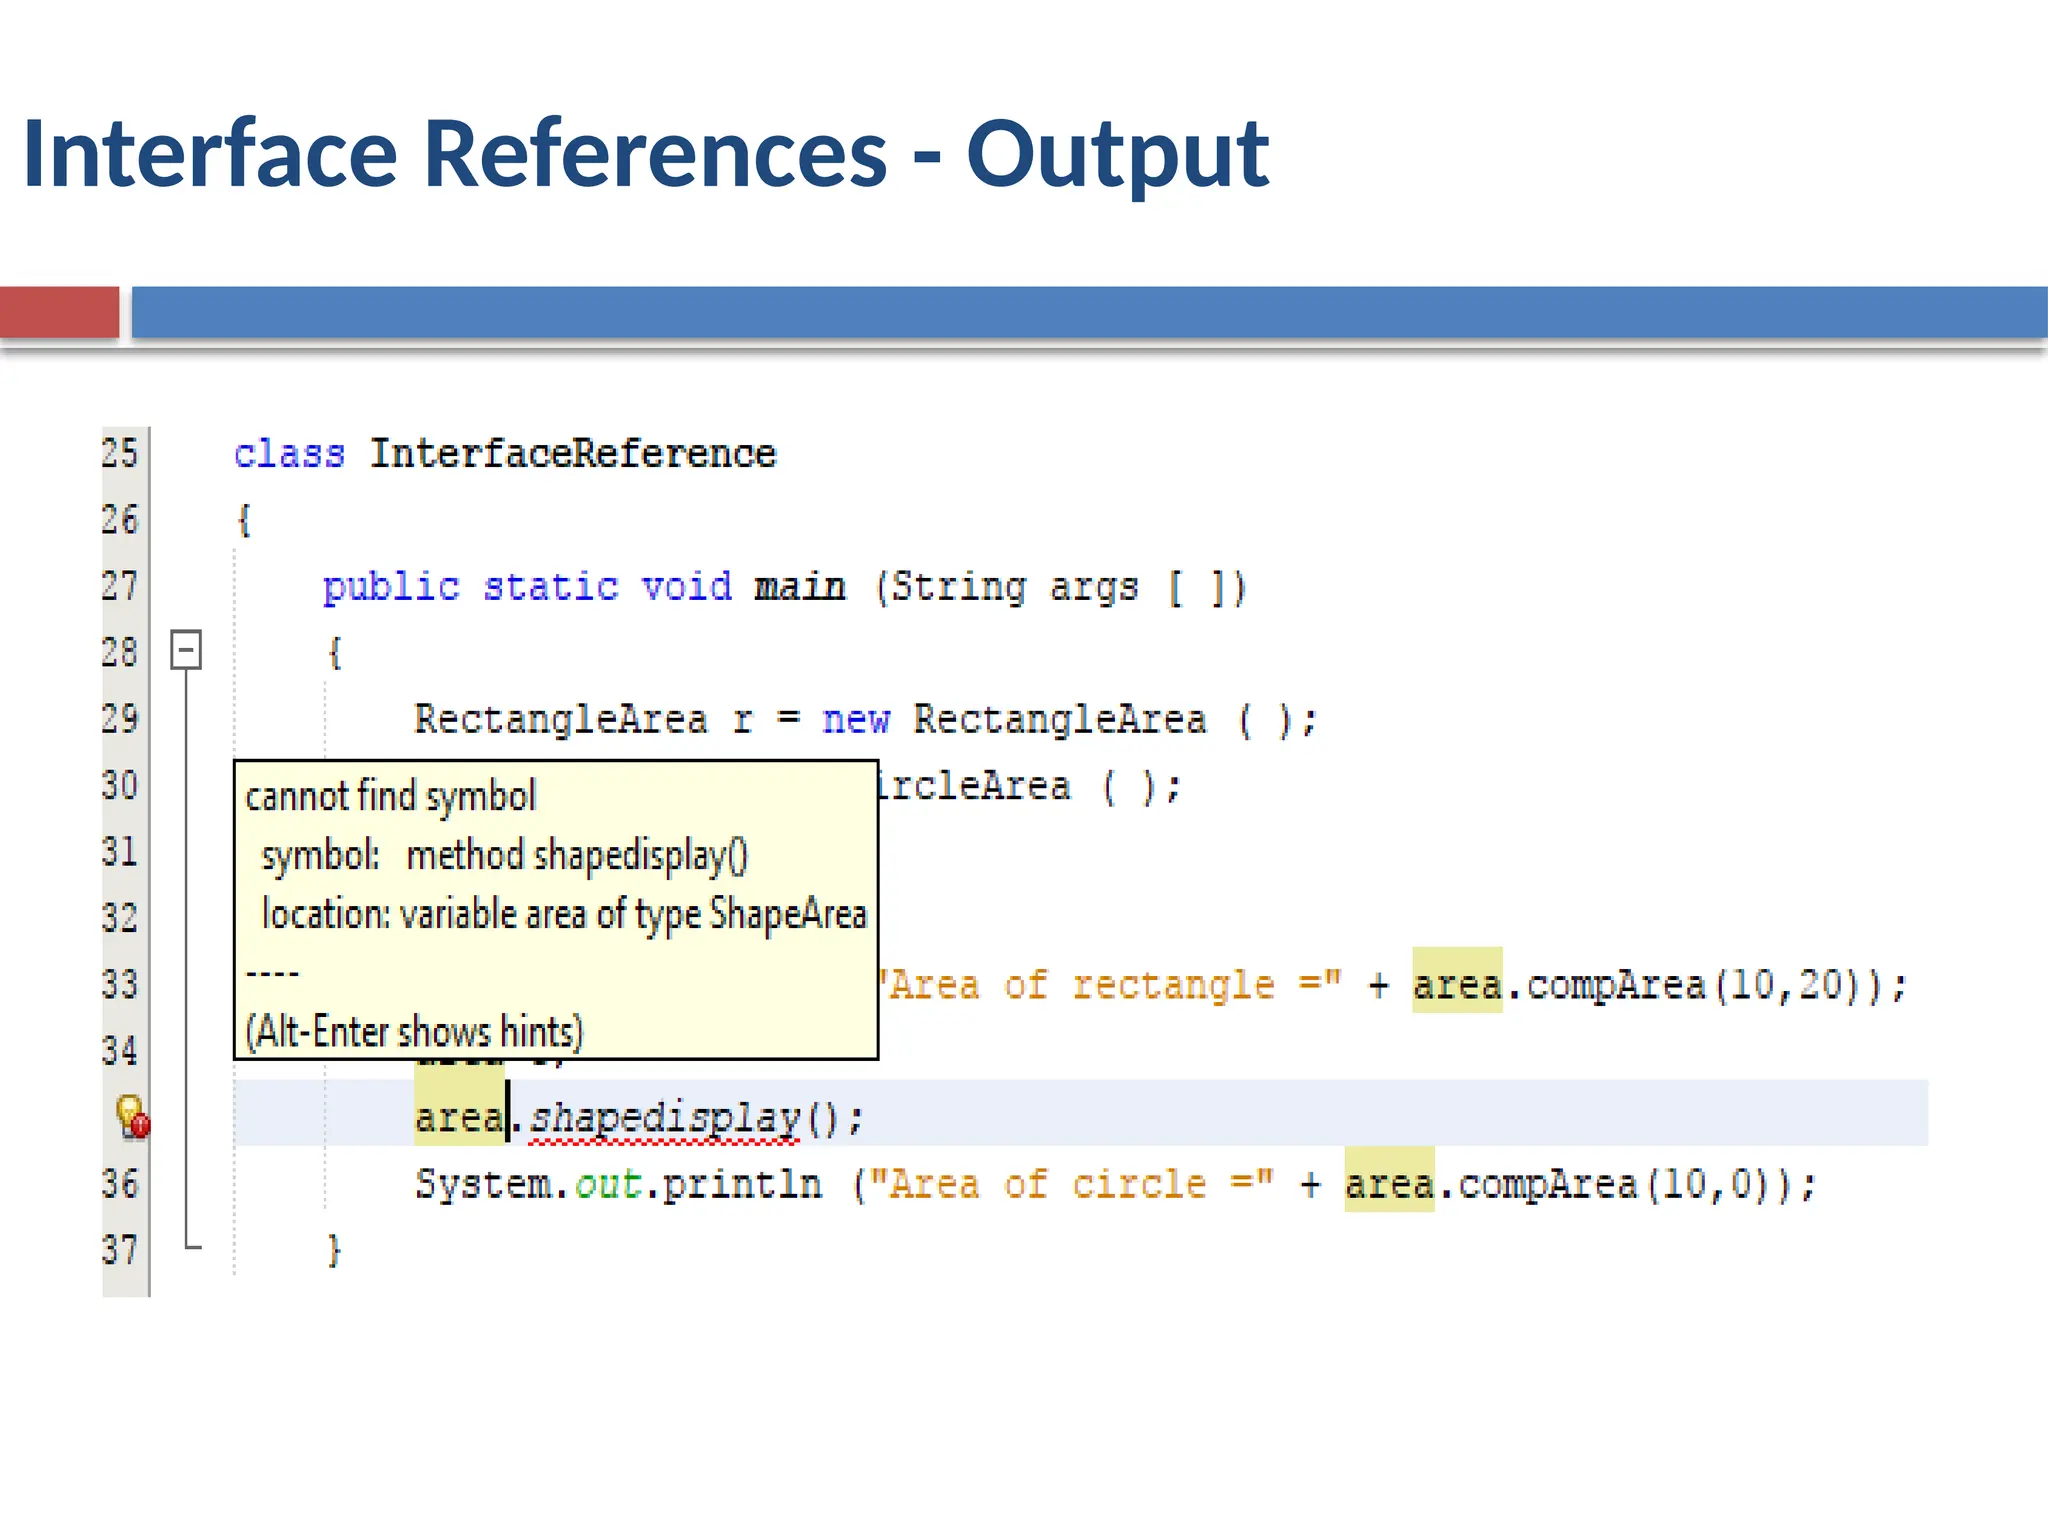Click line number 36 in the gutter
The height and width of the screenshot is (1536, 2048).
(120, 1184)
